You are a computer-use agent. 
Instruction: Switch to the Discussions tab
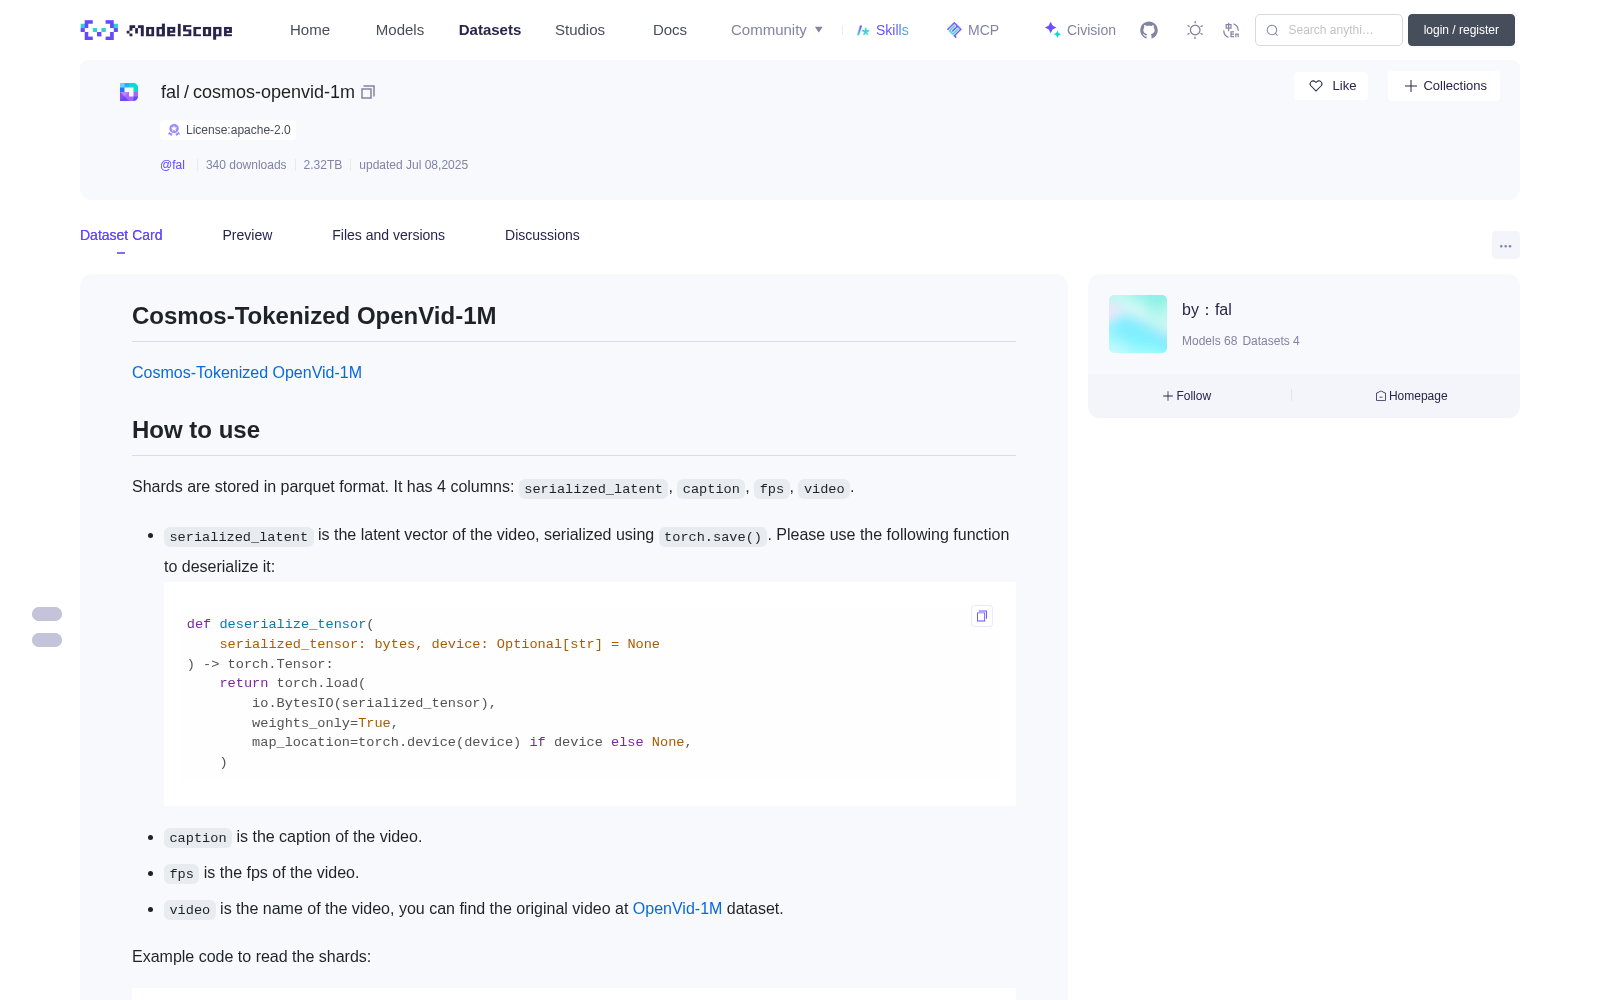pyautogui.click(x=542, y=235)
